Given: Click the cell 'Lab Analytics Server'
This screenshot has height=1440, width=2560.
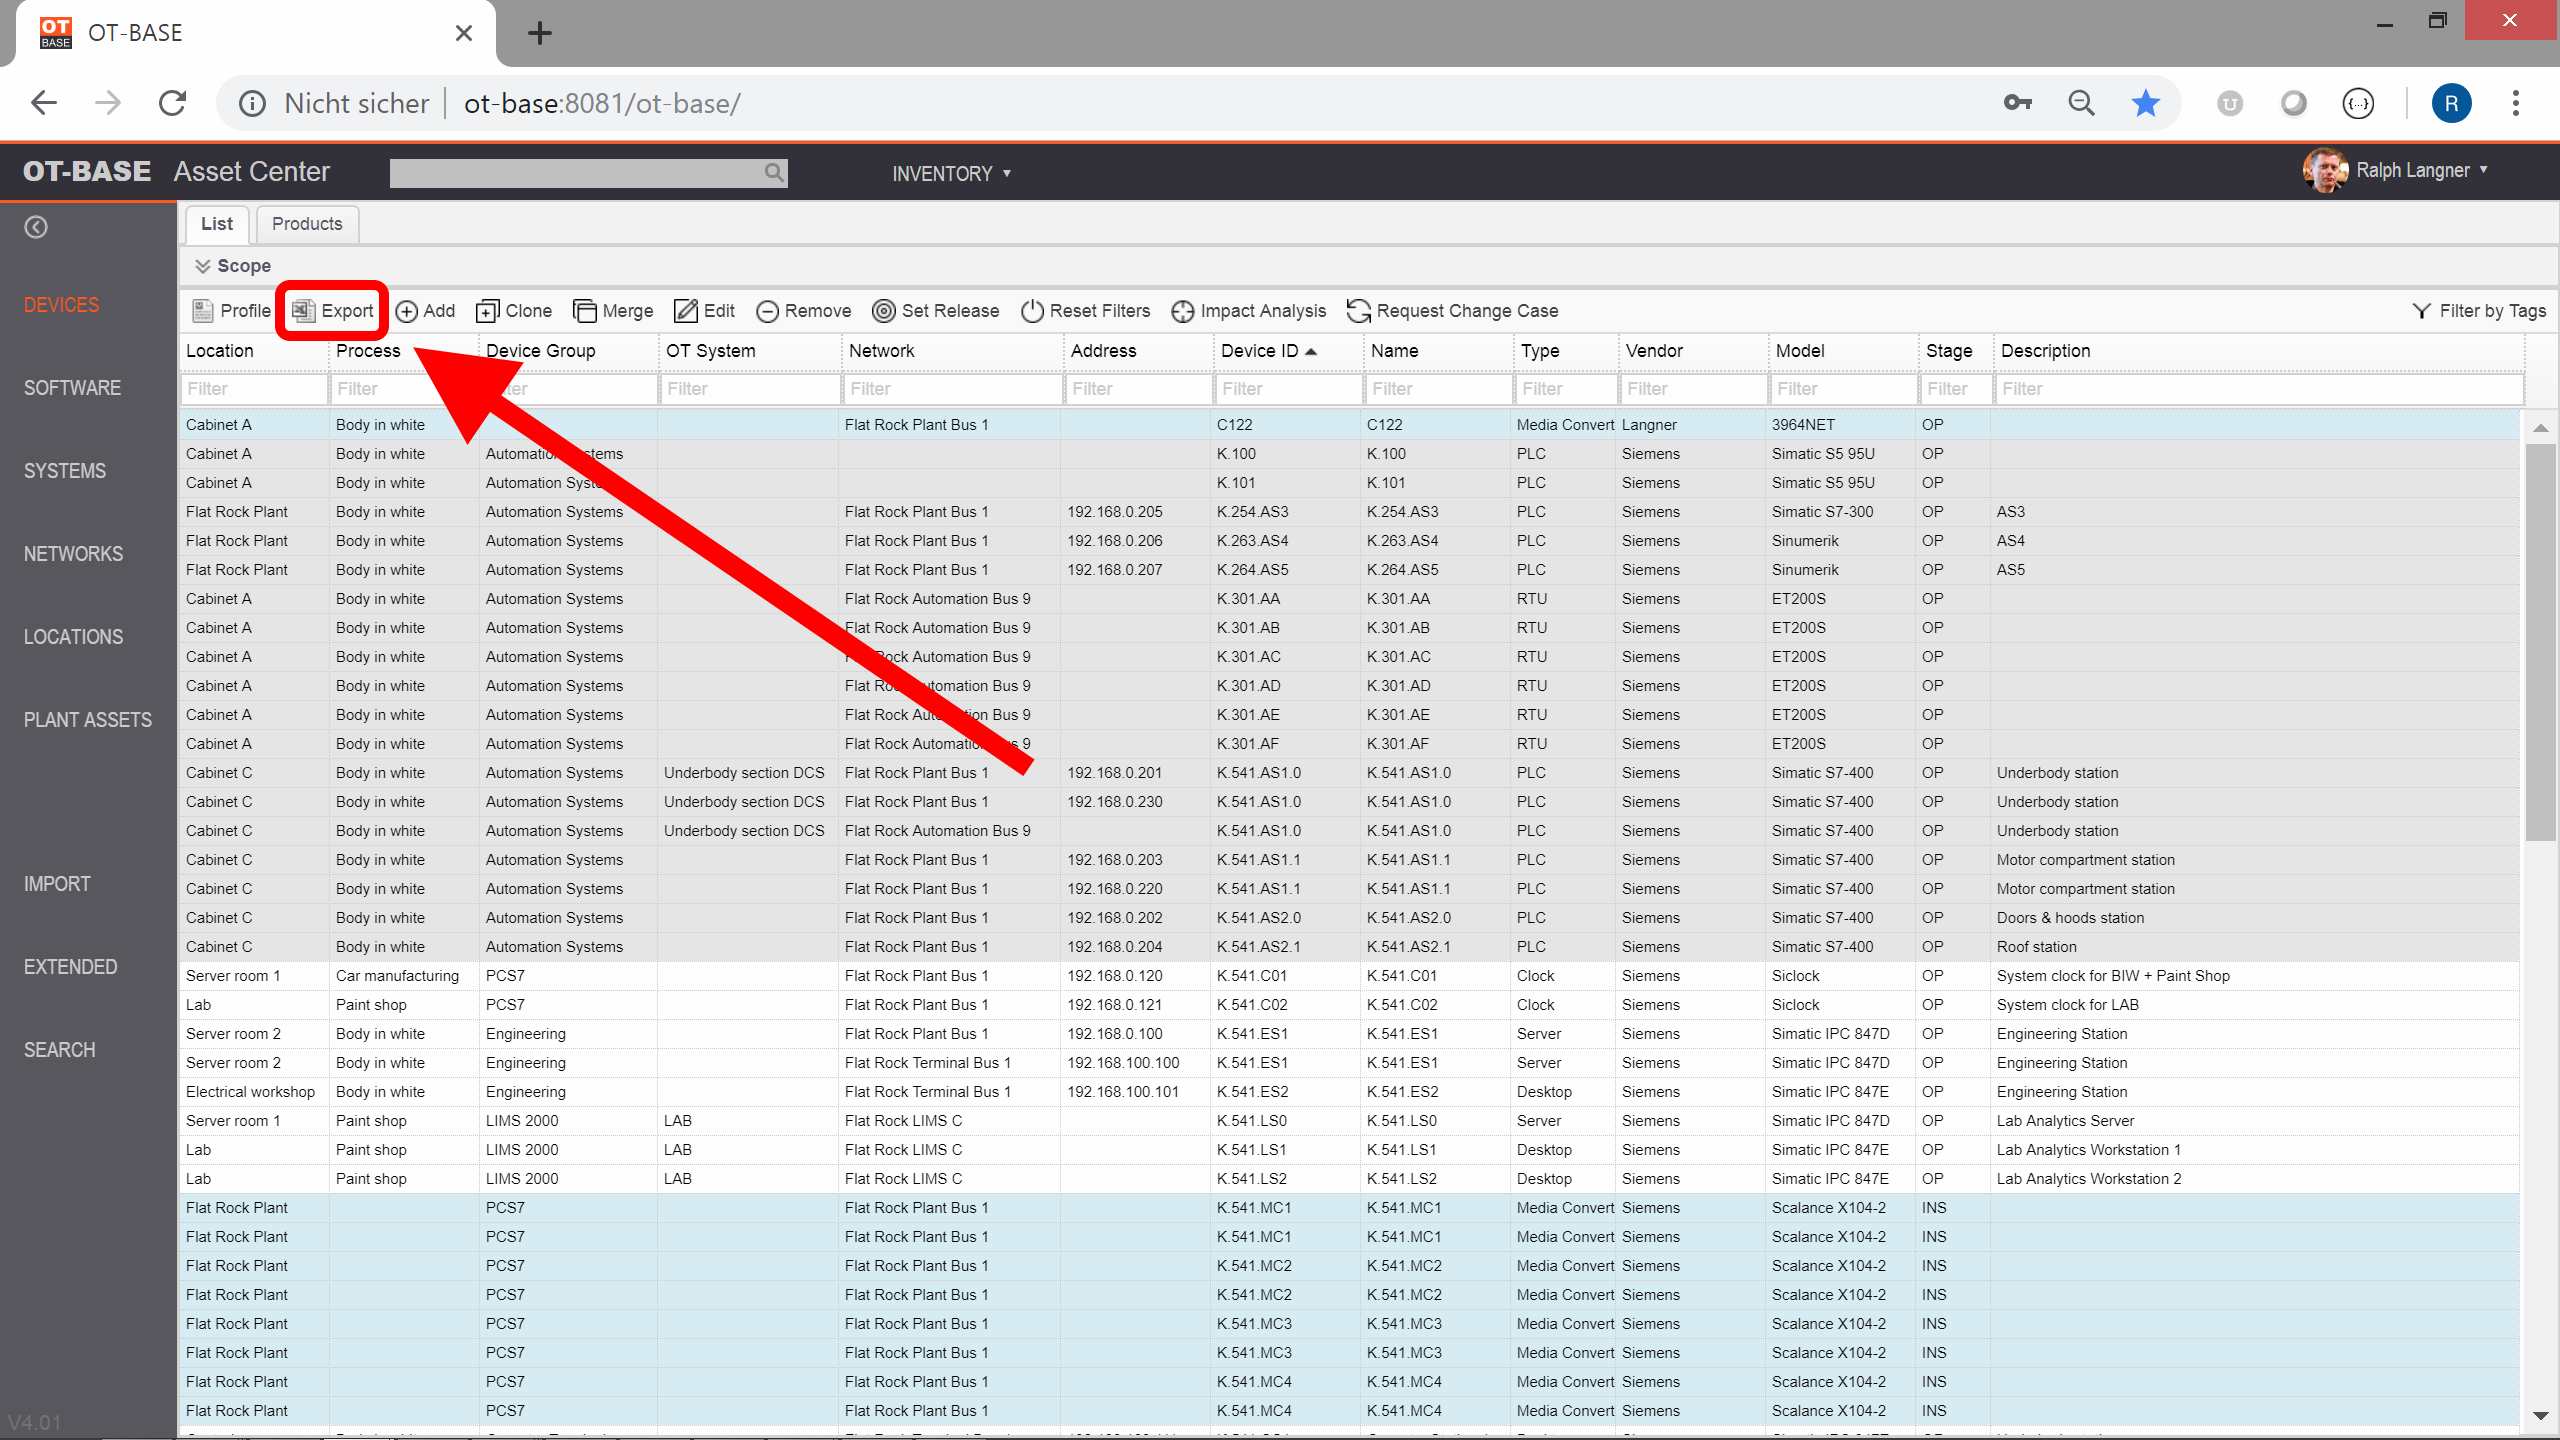Looking at the screenshot, I should click(x=2065, y=1121).
